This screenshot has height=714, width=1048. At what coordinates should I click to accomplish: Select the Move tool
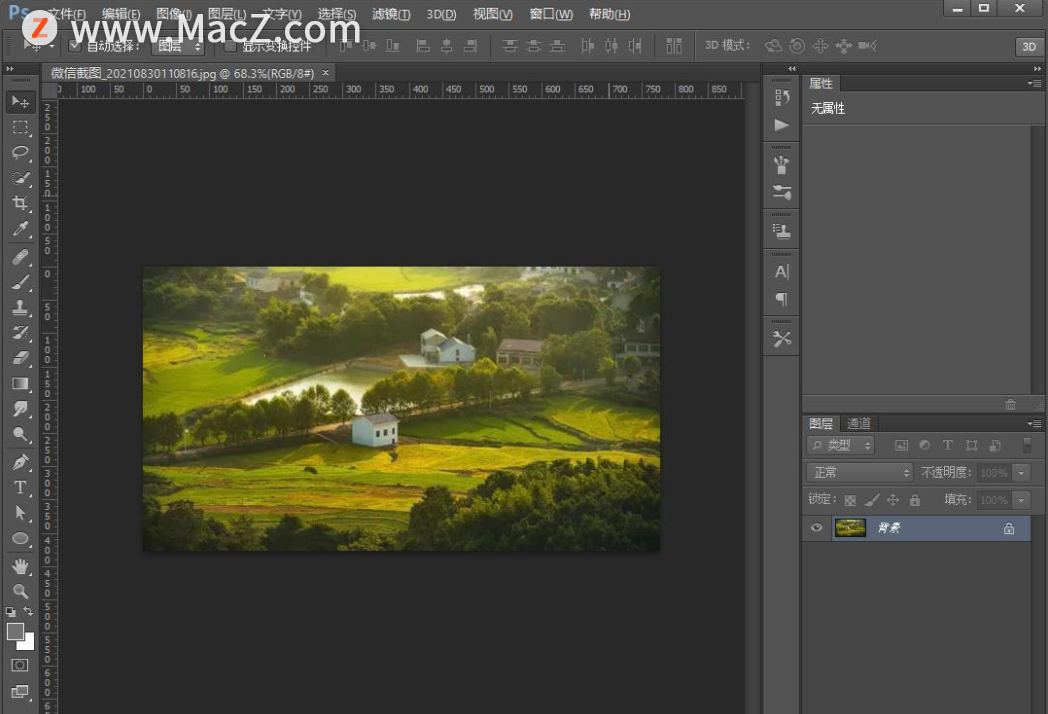pyautogui.click(x=20, y=102)
